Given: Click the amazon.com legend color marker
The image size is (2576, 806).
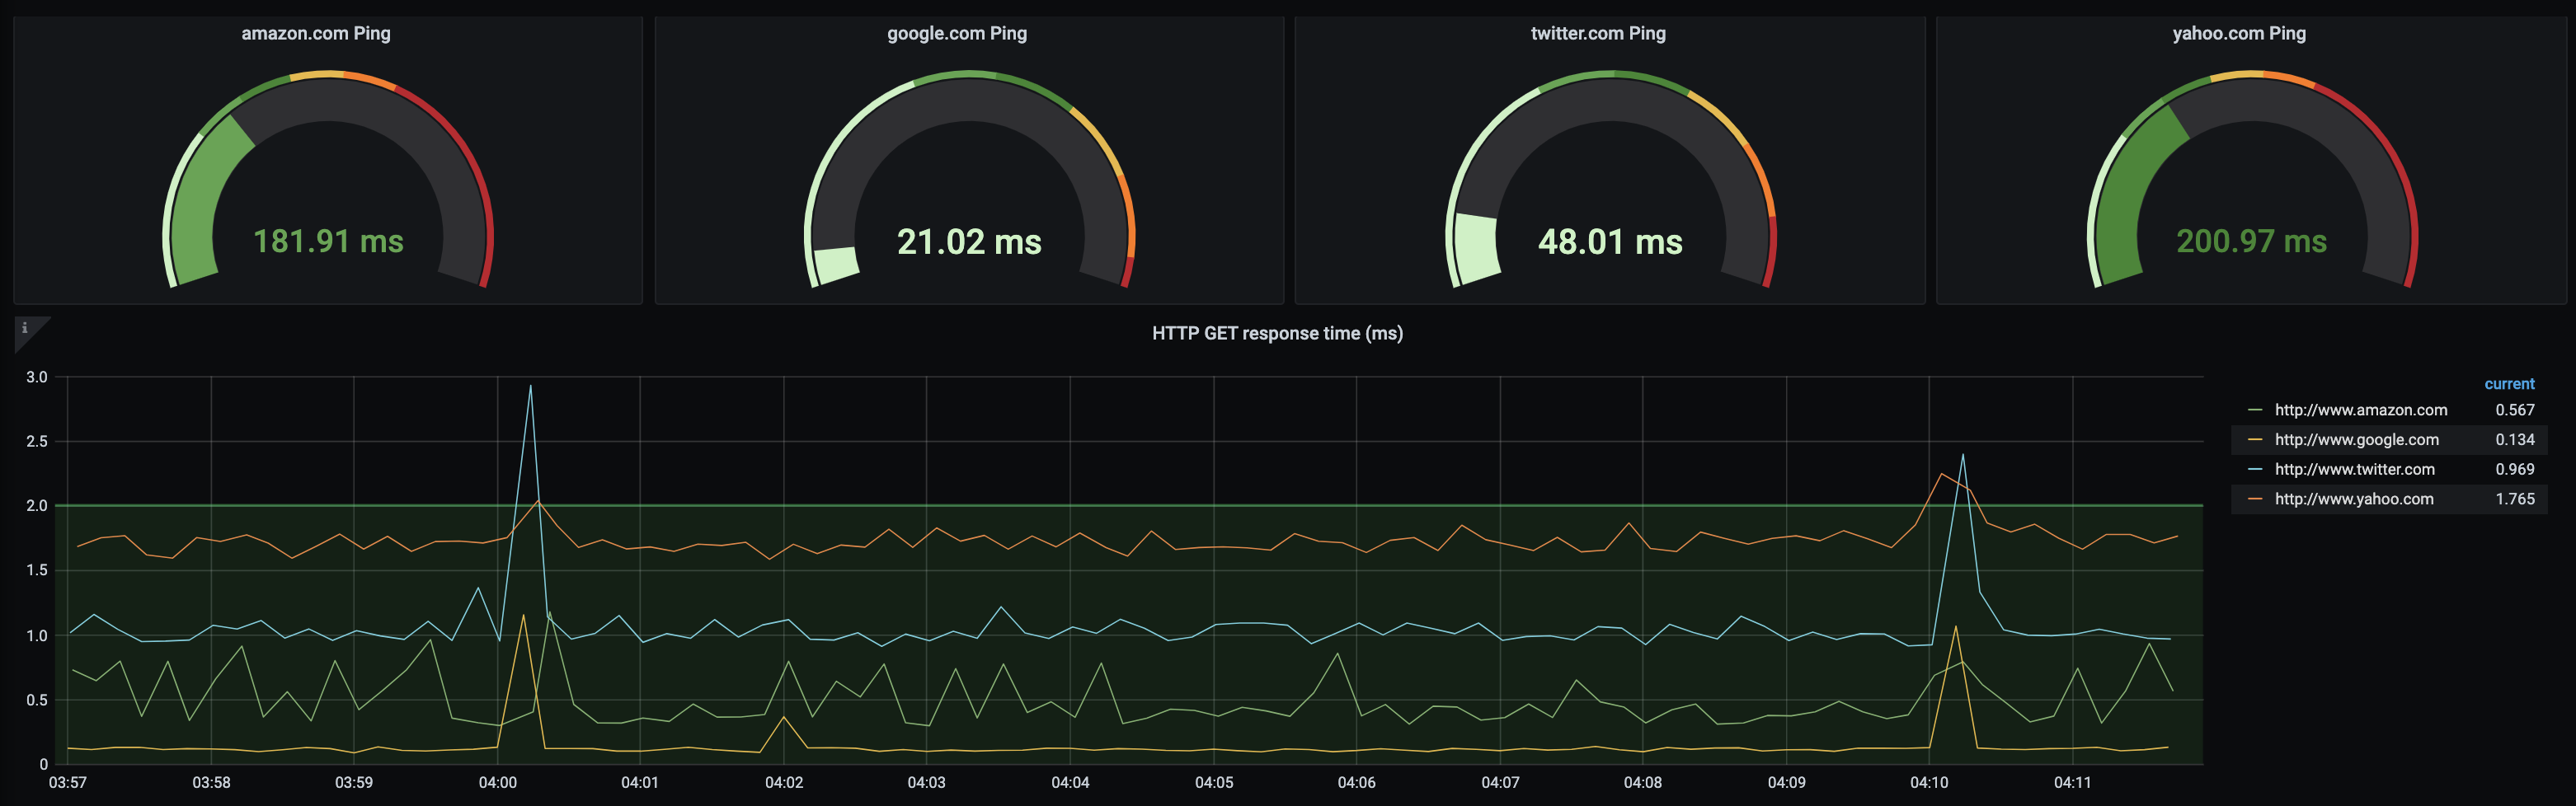Looking at the screenshot, I should tap(2255, 410).
